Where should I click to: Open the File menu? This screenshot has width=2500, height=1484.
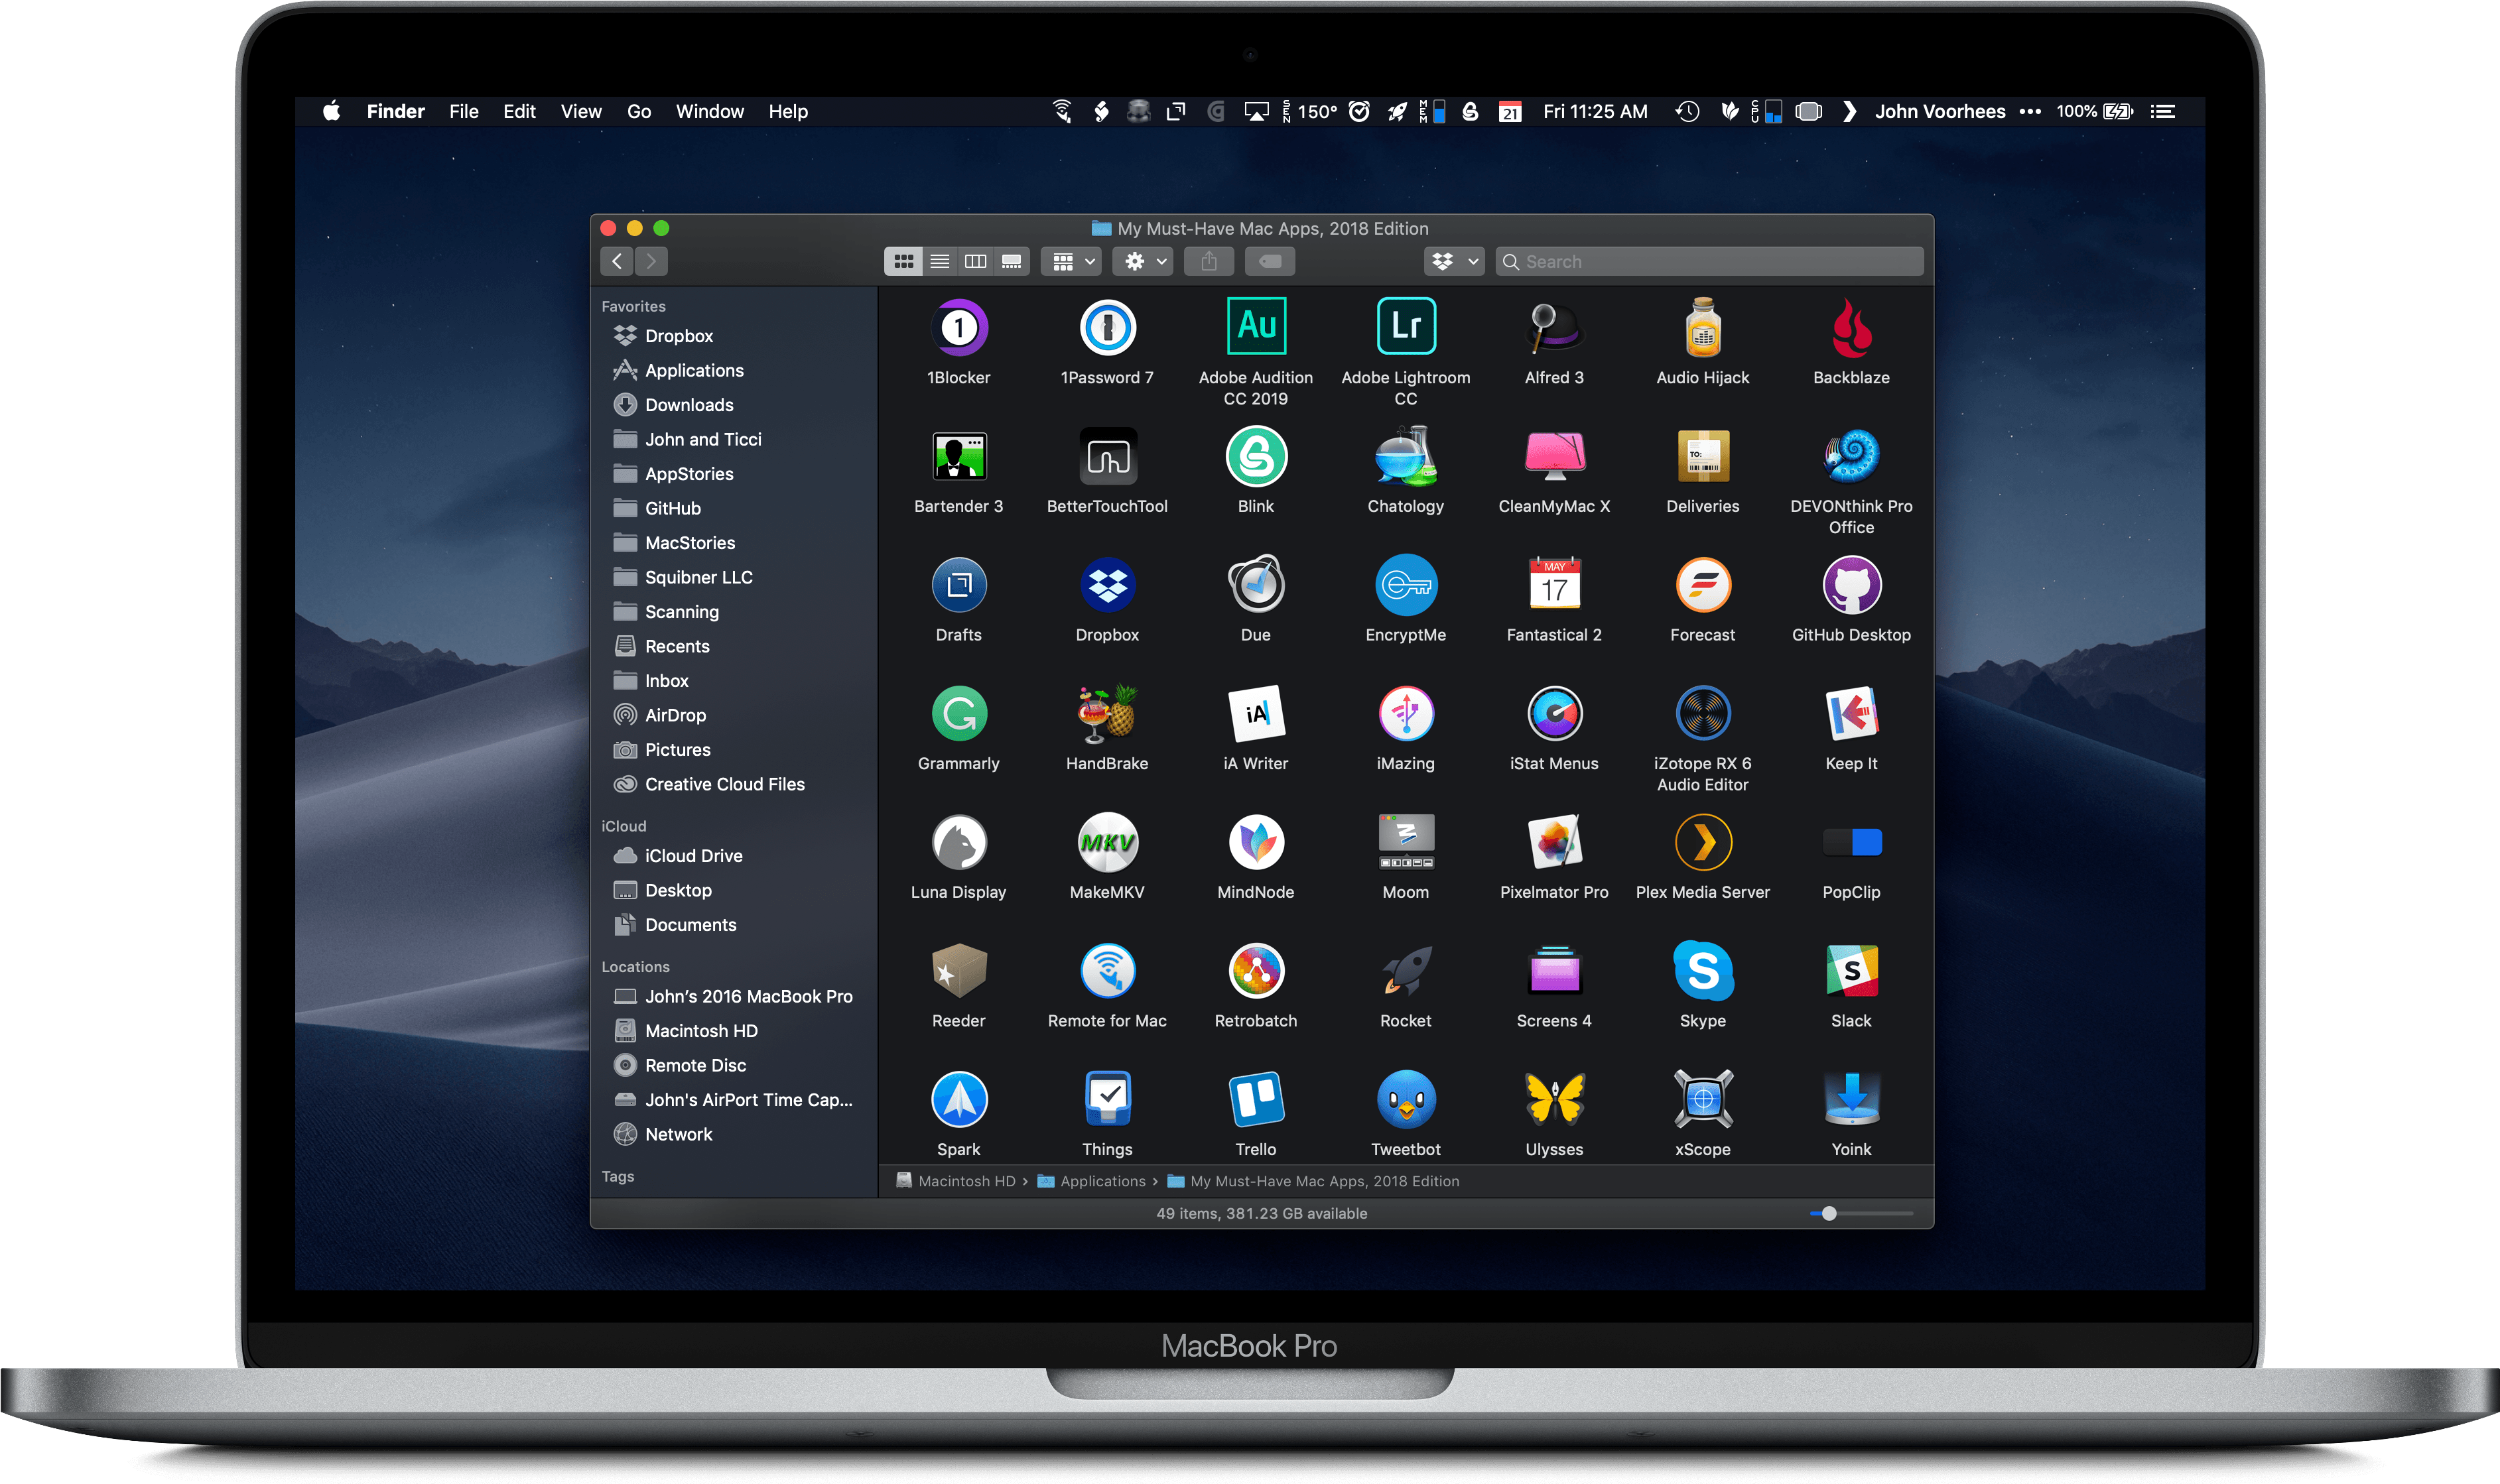pyautogui.click(x=463, y=111)
